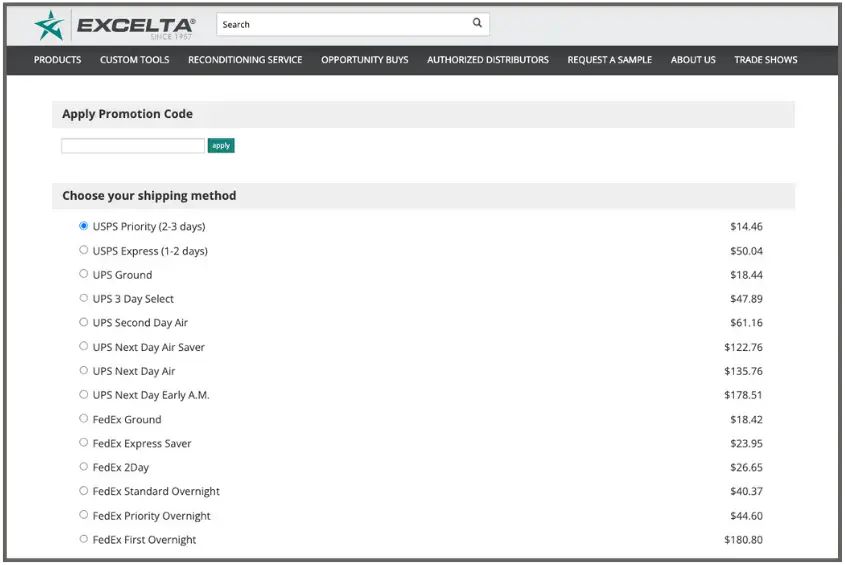845x565 pixels.
Task: Select USPS Express (1-2 days) shipping
Action: (84, 250)
